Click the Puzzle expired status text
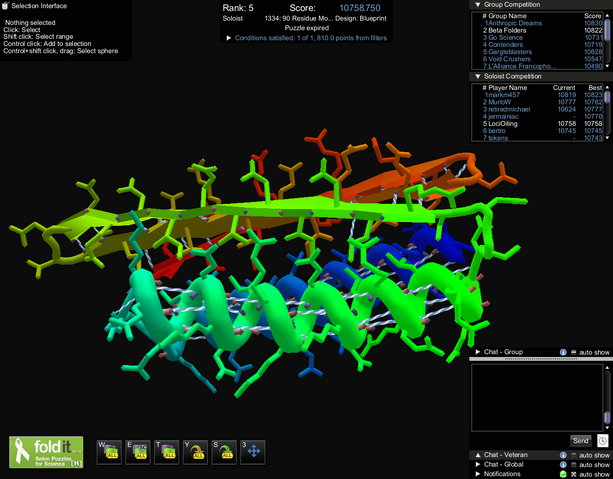Image resolution: width=613 pixels, height=479 pixels. point(306,28)
